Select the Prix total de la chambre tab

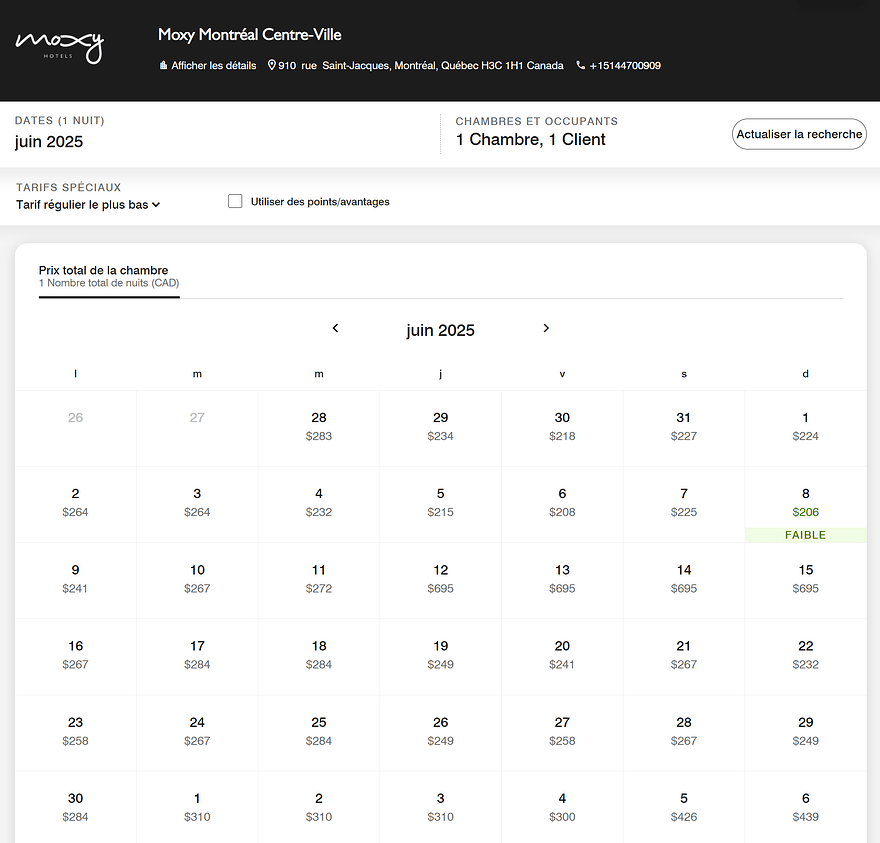tap(109, 276)
